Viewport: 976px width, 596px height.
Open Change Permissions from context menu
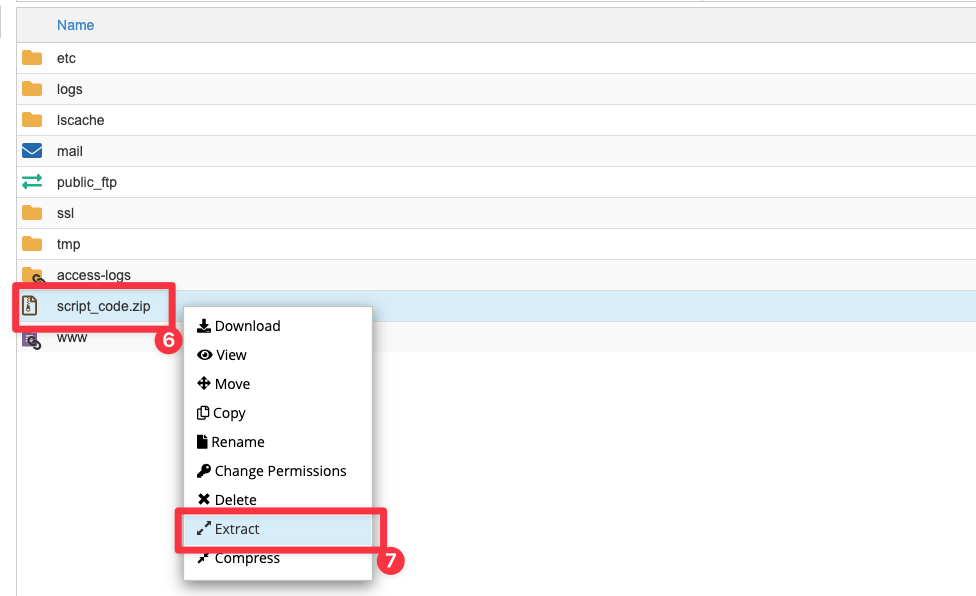279,471
